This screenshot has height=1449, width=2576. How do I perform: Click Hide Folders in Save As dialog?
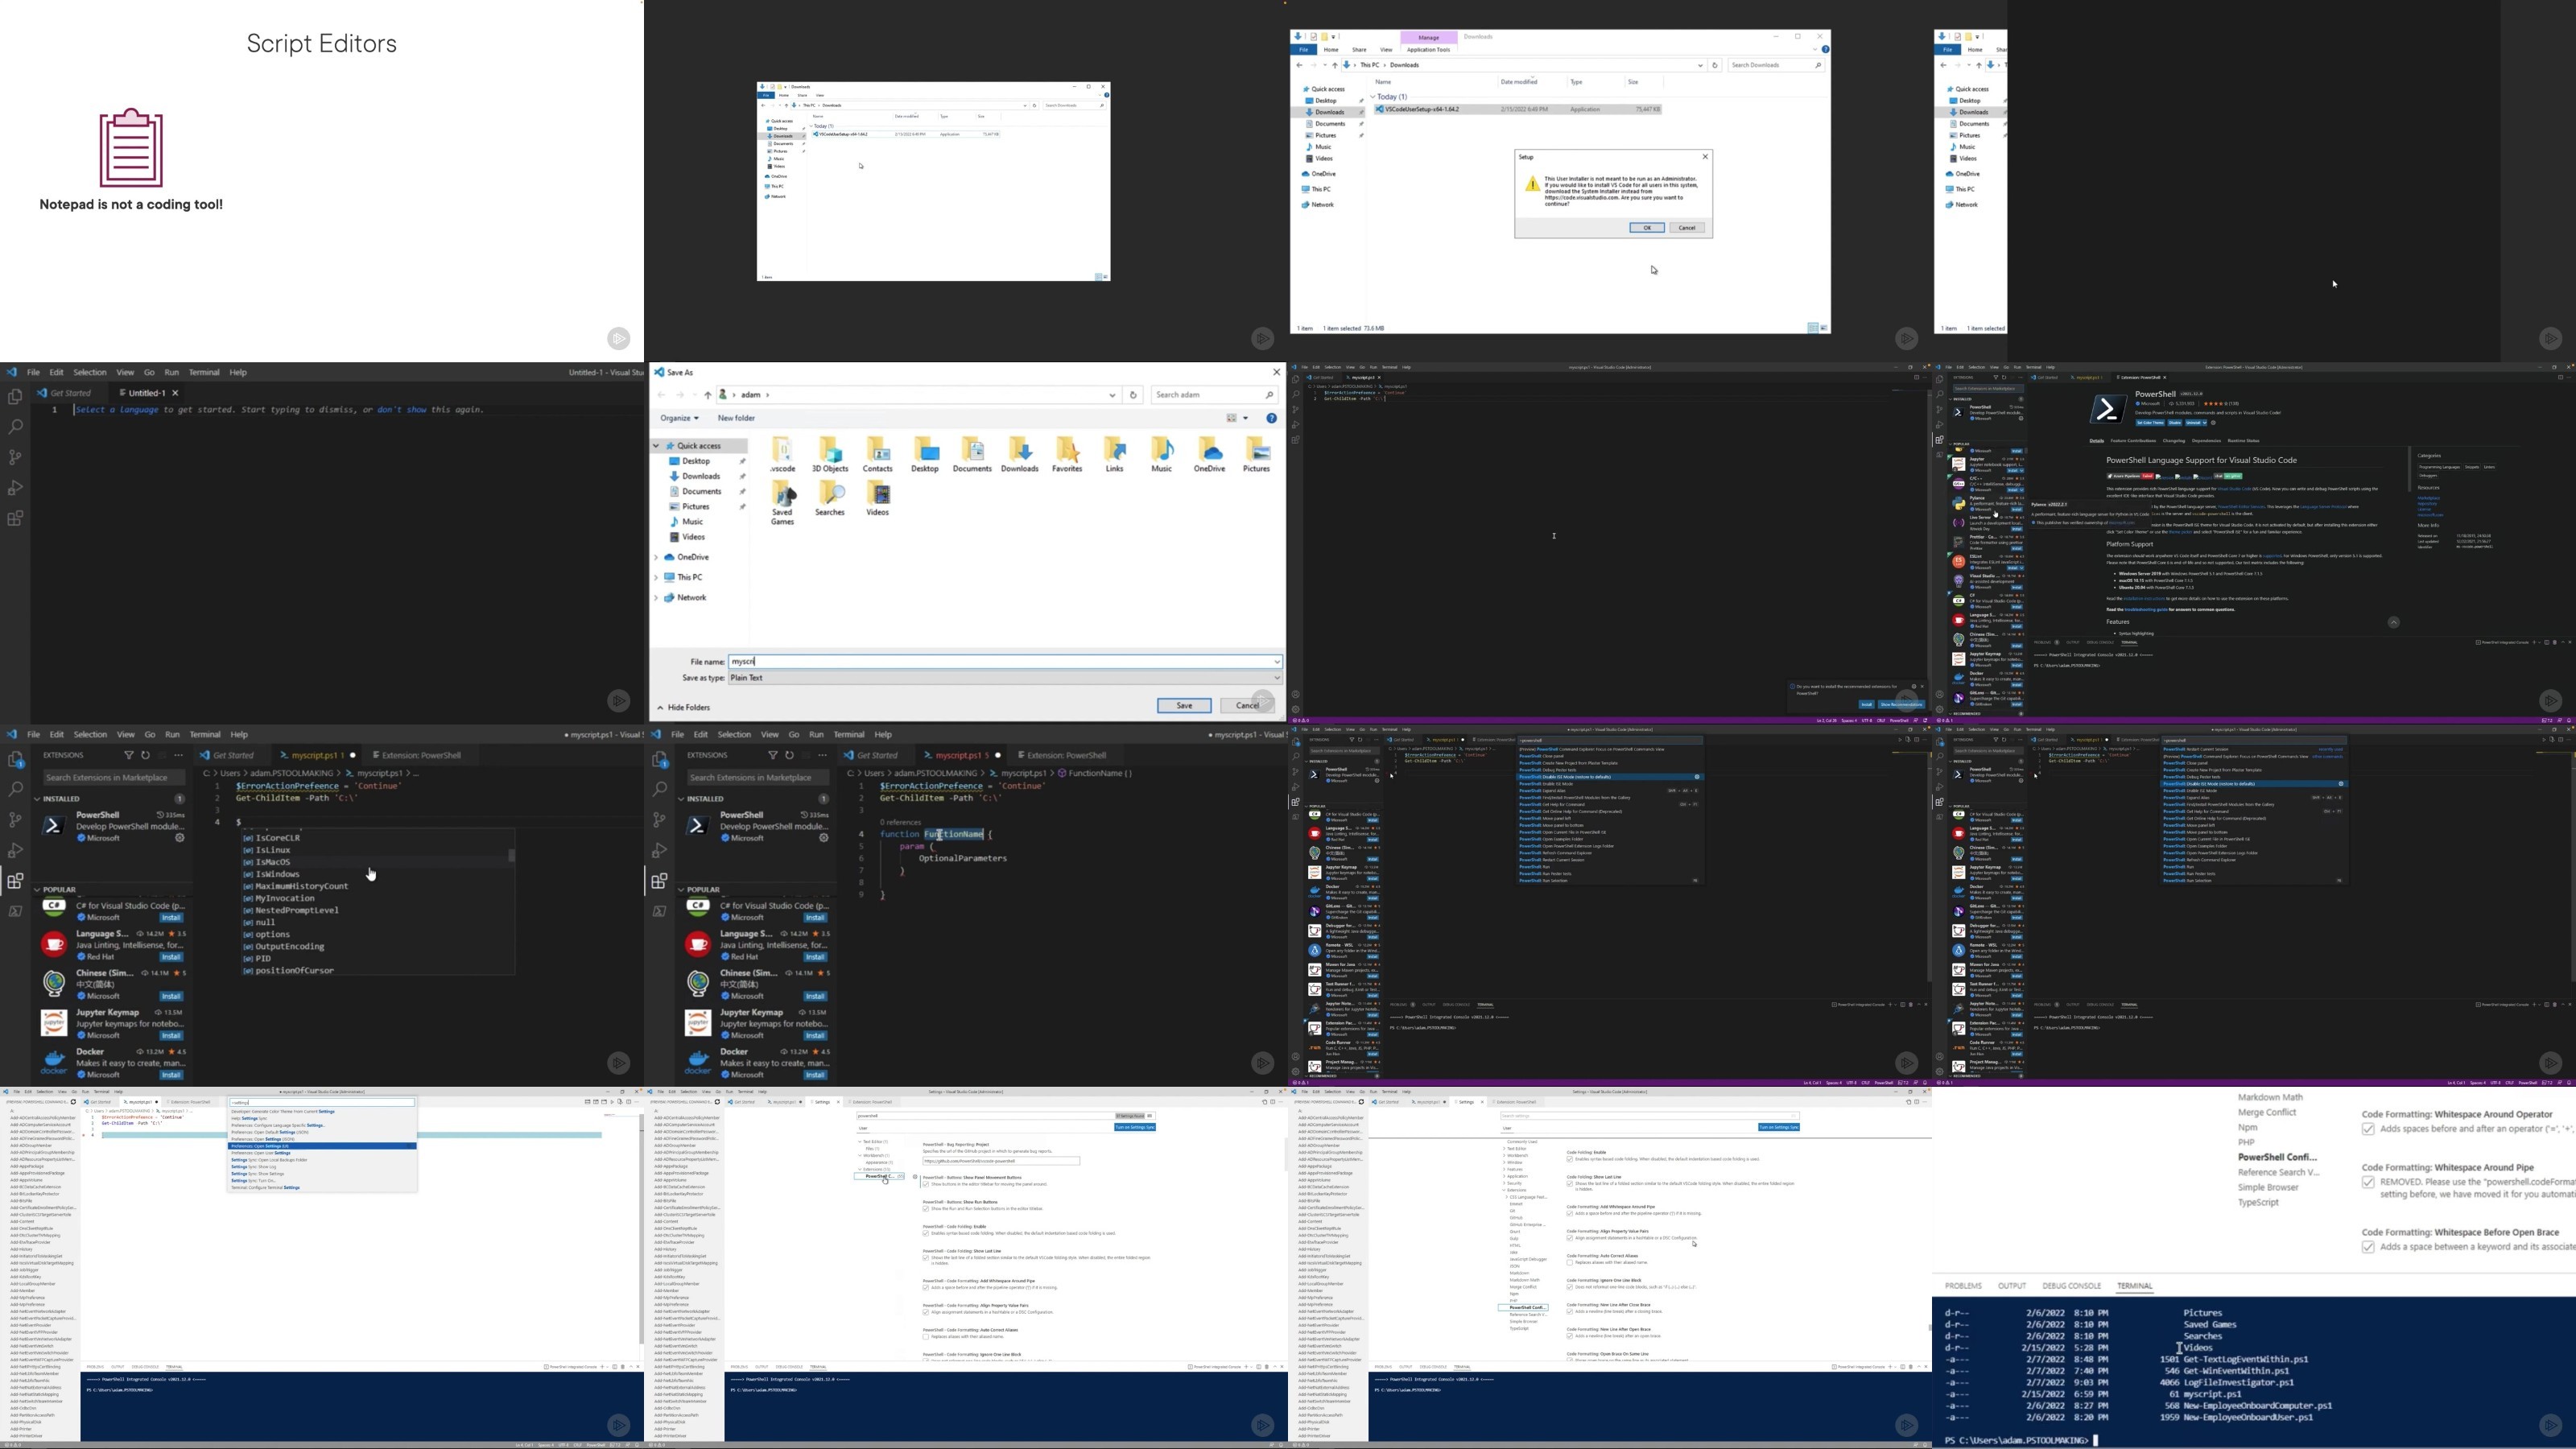pyautogui.click(x=684, y=708)
